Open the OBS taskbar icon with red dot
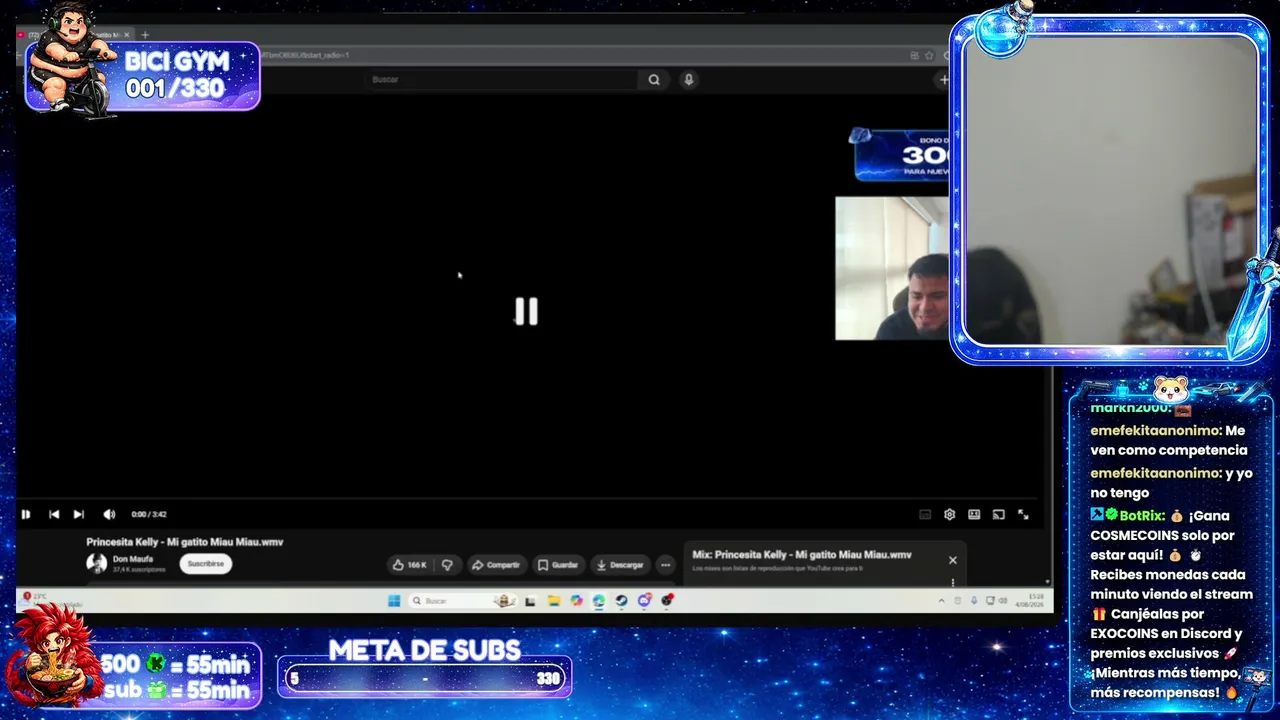The height and width of the screenshot is (720, 1280). point(667,601)
